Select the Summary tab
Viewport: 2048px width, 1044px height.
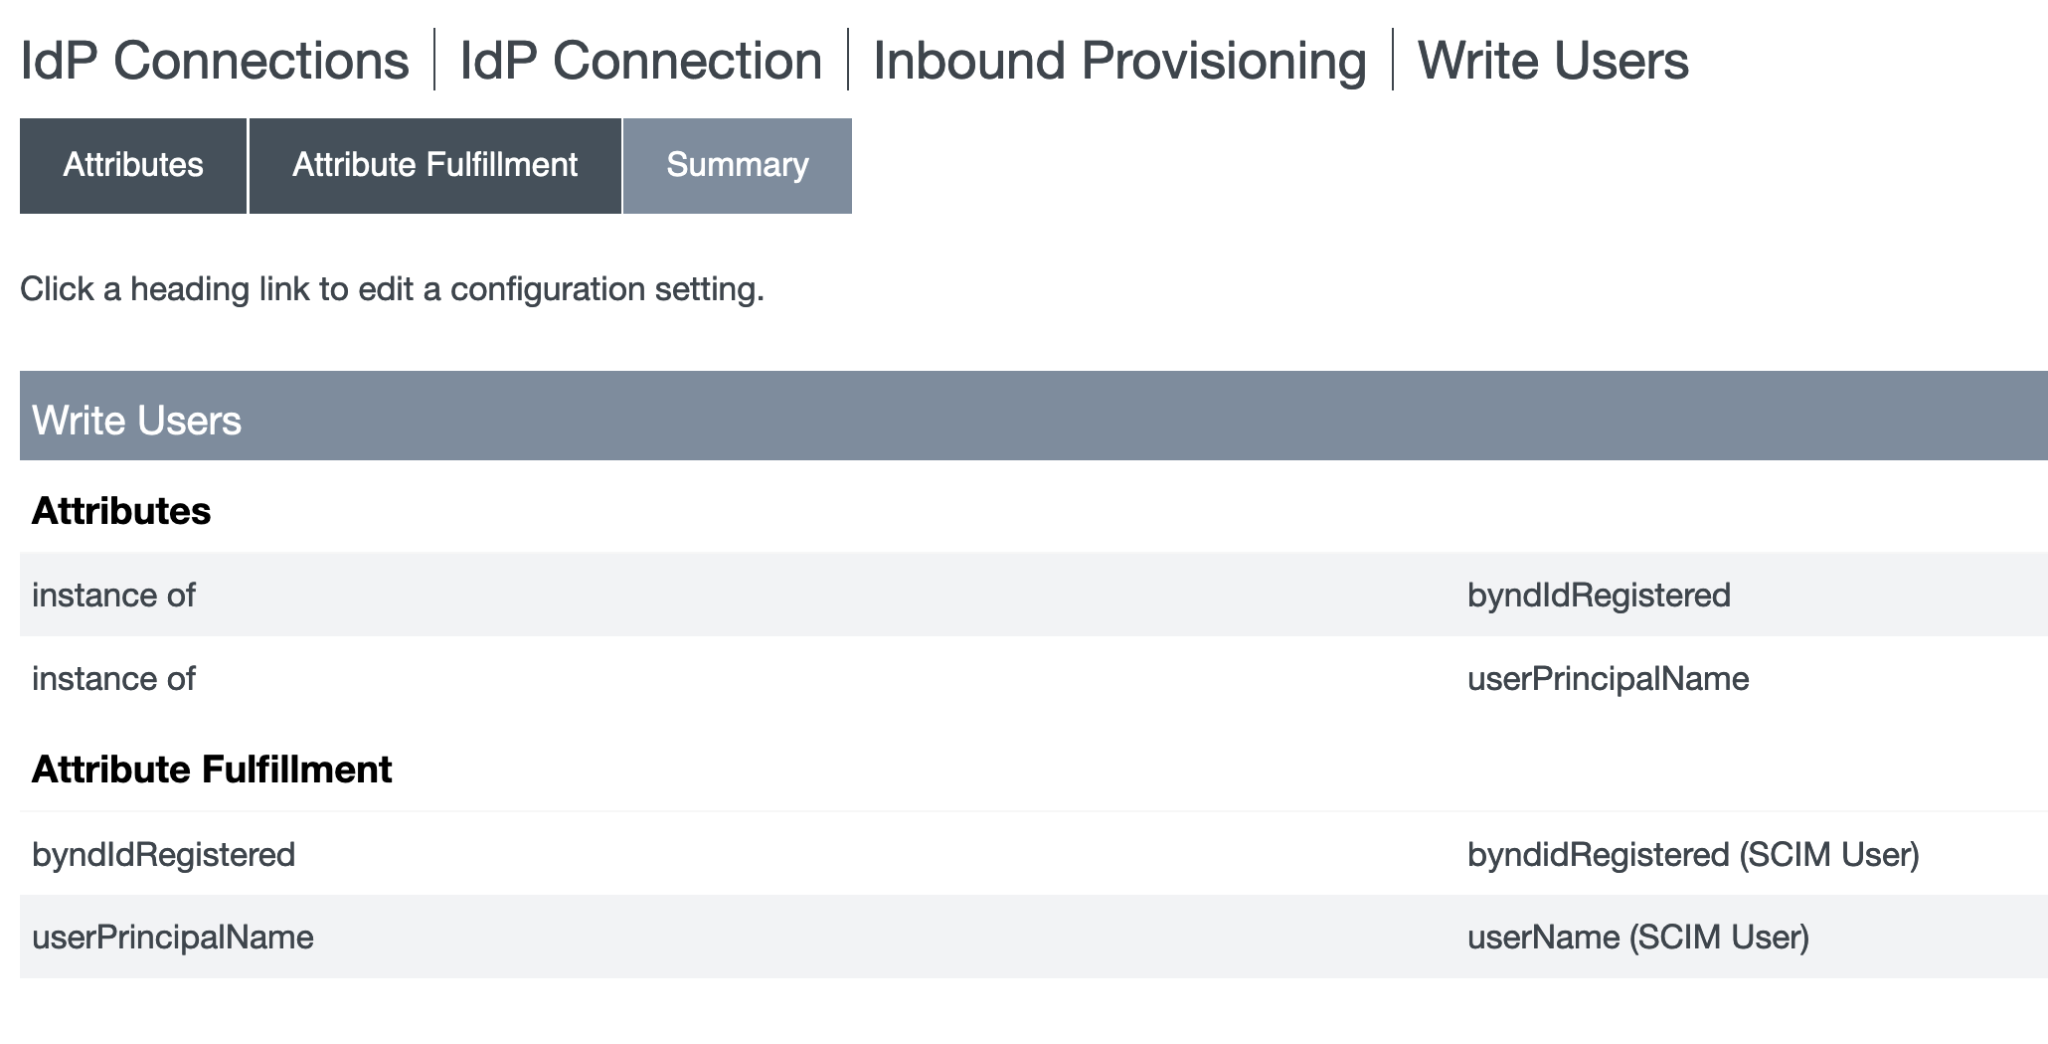[737, 165]
